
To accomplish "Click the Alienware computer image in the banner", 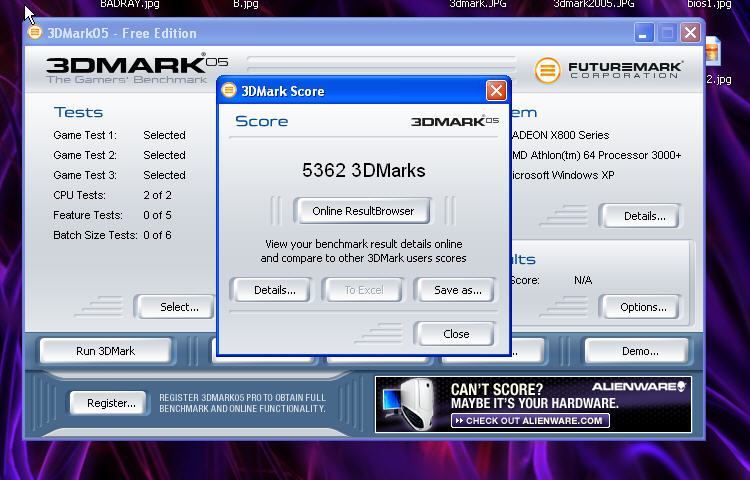I will pos(409,404).
